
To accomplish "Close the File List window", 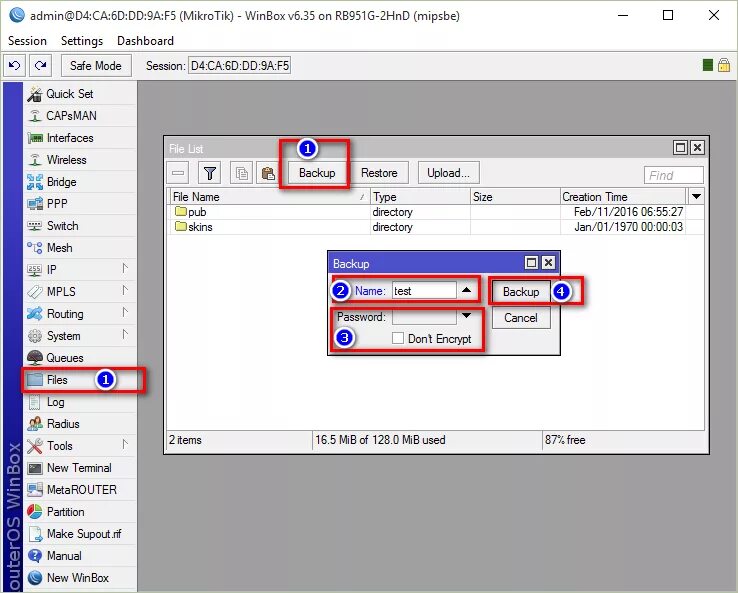I will (x=698, y=148).
